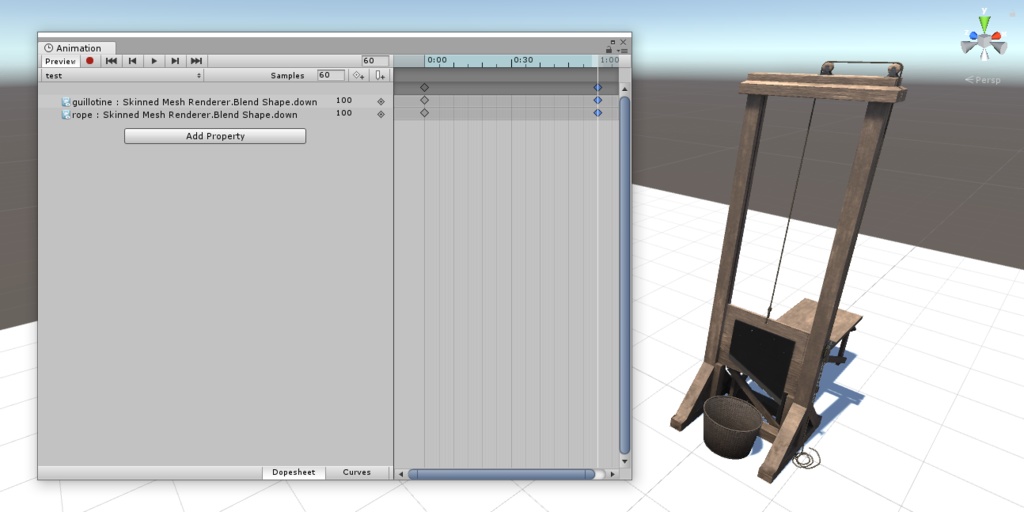Click the Add Keyframe icon
This screenshot has width=1024, height=512.
pos(359,76)
